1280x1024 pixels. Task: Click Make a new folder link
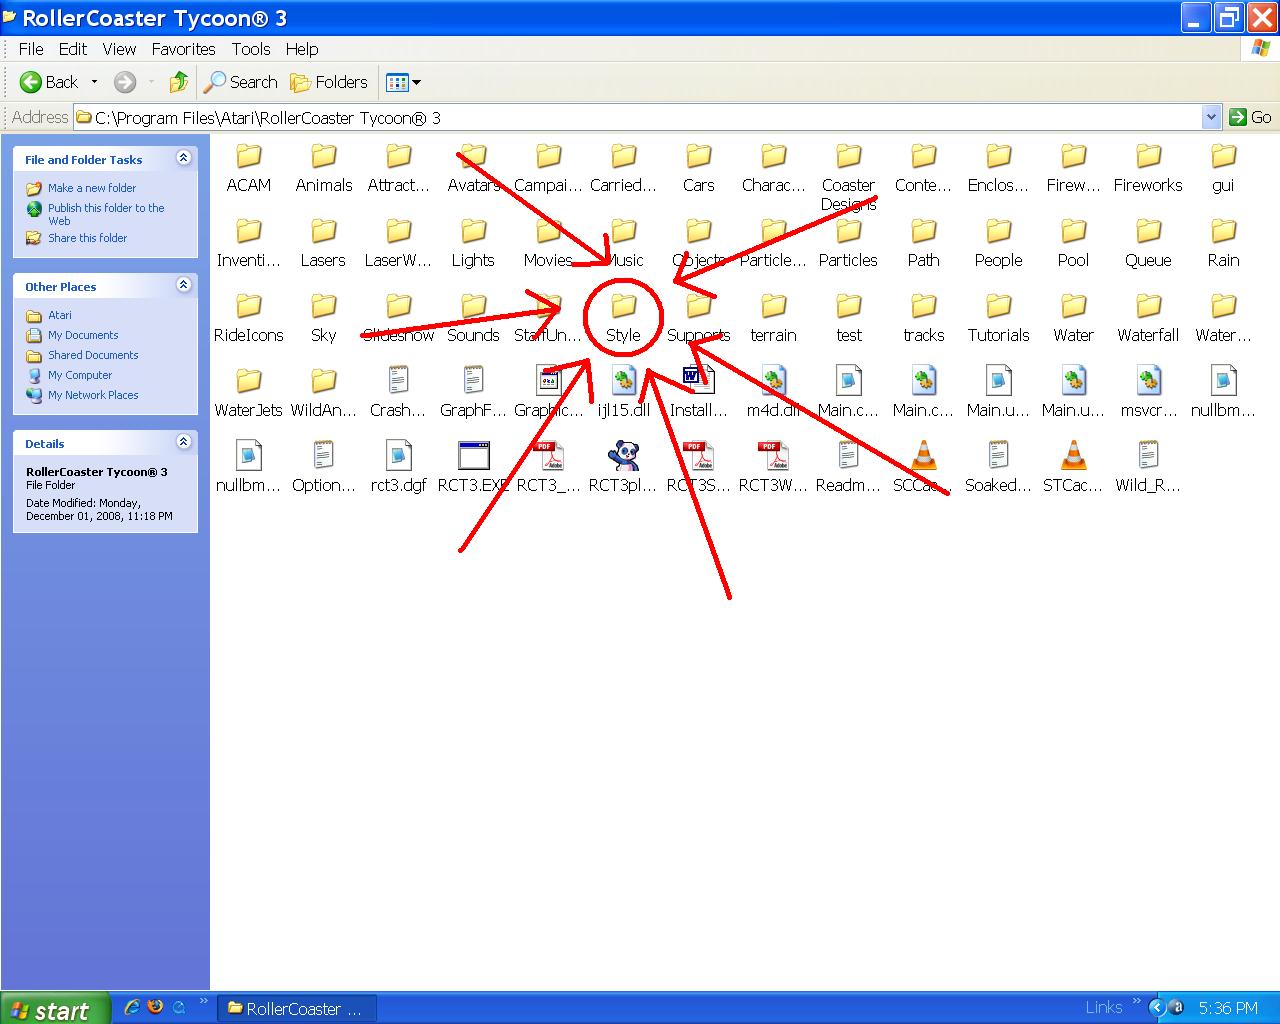point(92,188)
